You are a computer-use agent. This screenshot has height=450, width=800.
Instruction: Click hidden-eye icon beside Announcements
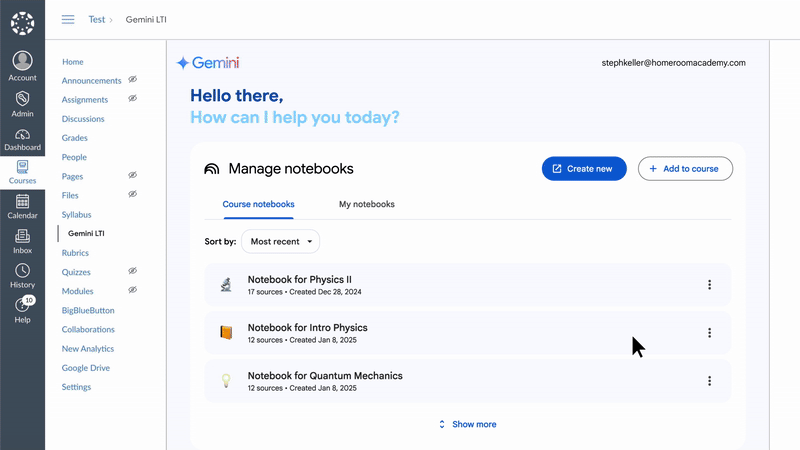(x=133, y=79)
